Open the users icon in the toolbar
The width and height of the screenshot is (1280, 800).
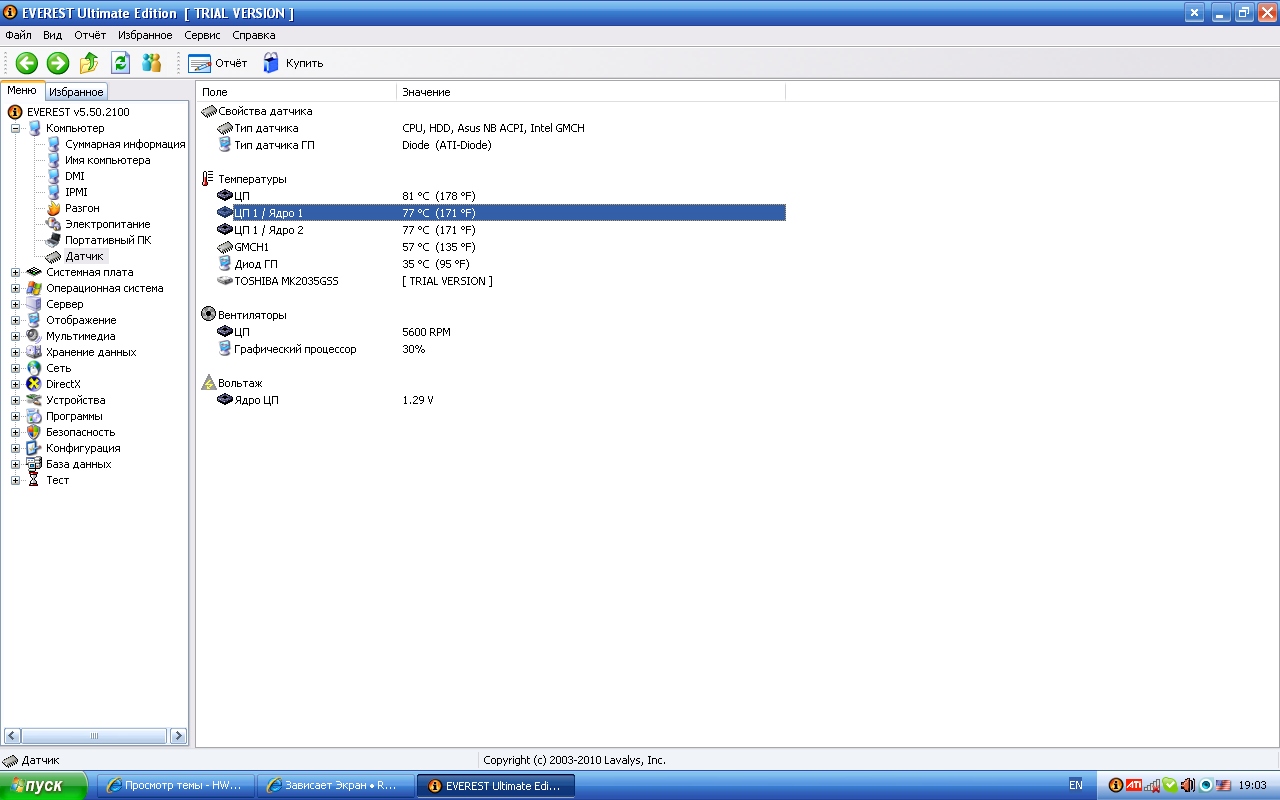[152, 63]
